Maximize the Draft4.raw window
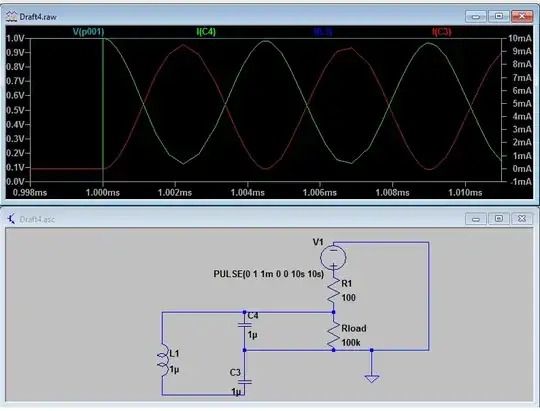 coord(499,16)
